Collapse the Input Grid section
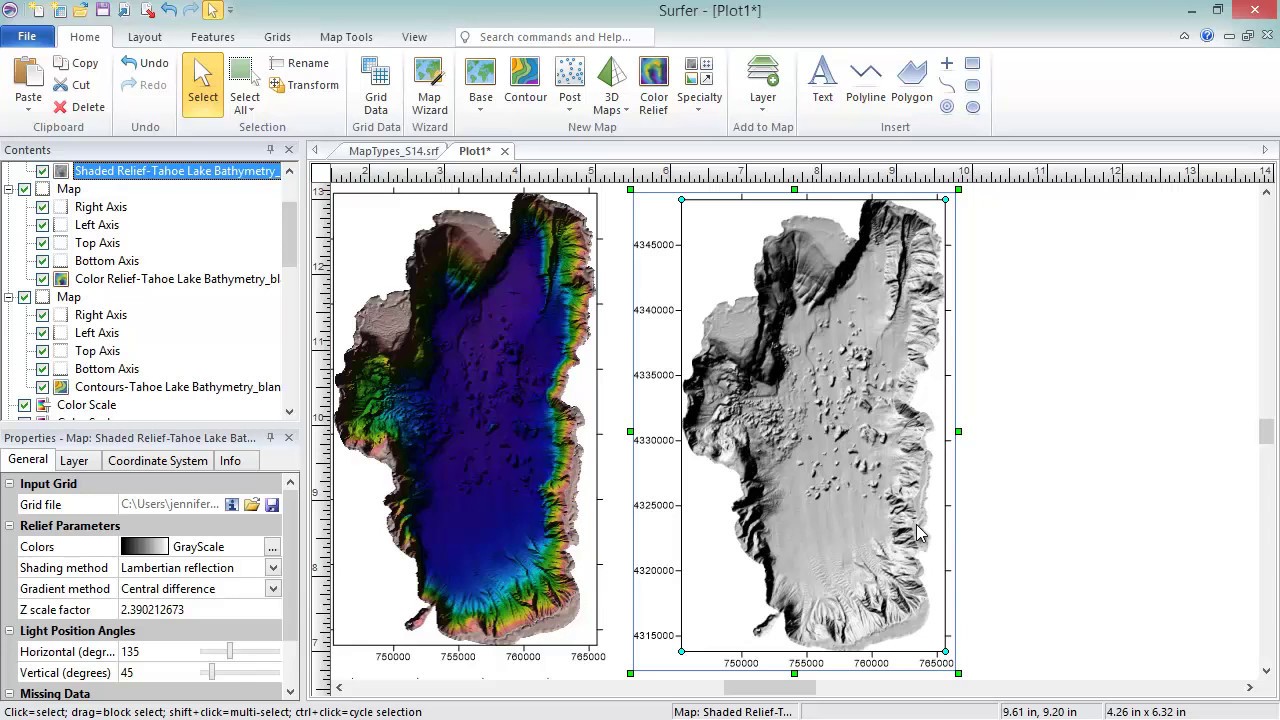The height and width of the screenshot is (720, 1280). pyautogui.click(x=9, y=484)
